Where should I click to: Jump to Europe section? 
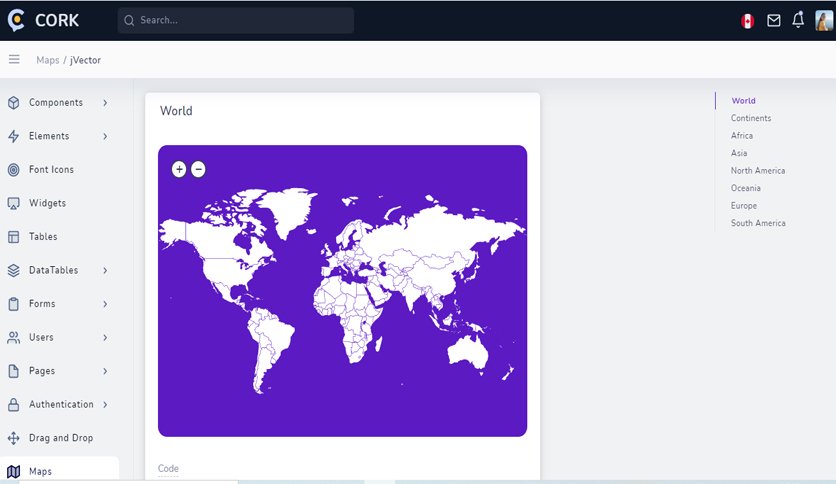[744, 206]
